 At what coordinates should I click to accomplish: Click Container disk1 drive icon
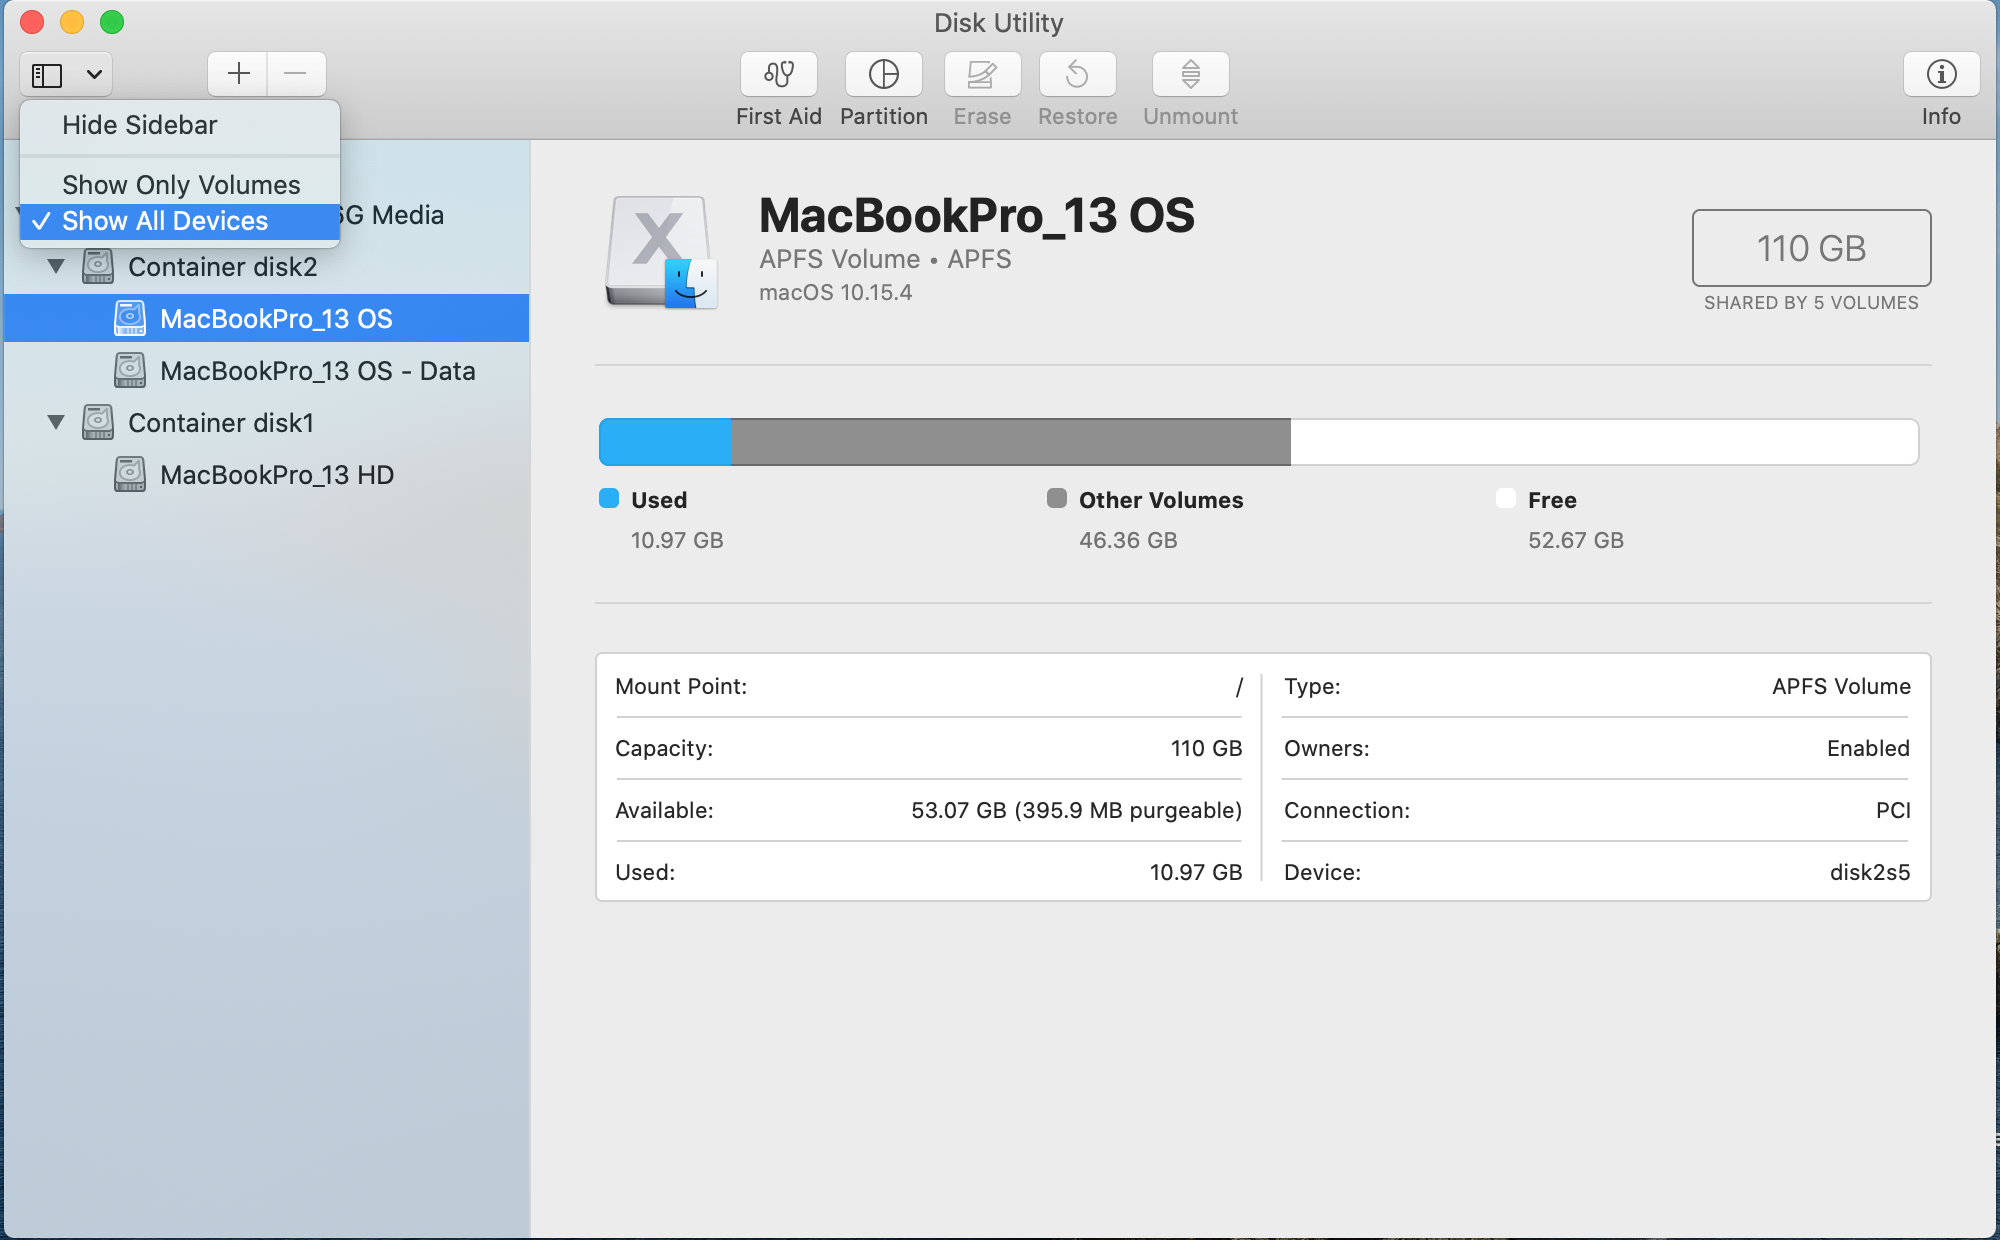tap(98, 422)
